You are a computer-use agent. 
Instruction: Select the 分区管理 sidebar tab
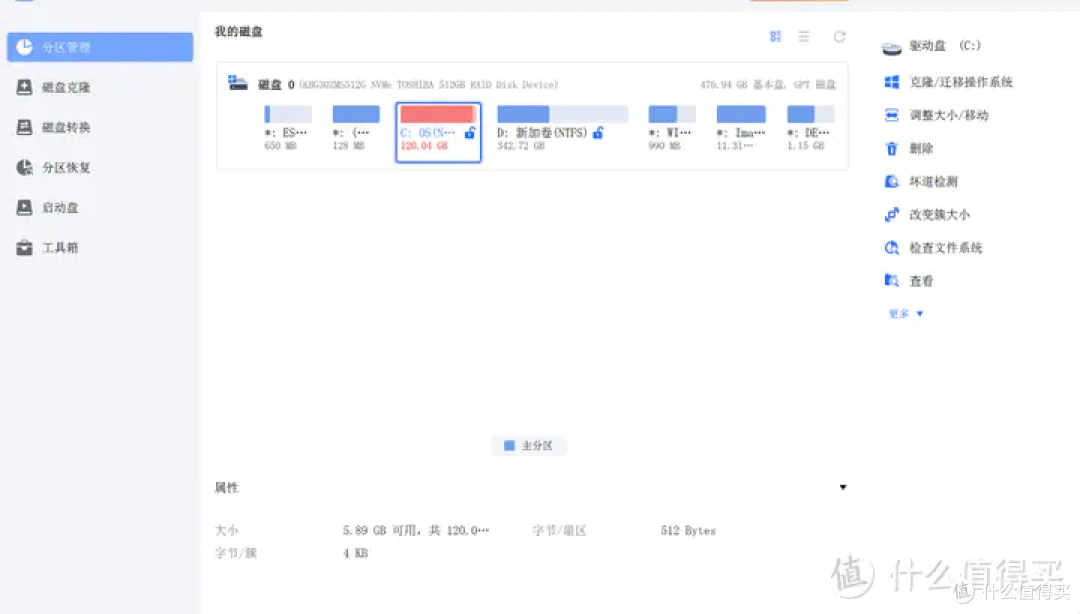click(x=100, y=47)
